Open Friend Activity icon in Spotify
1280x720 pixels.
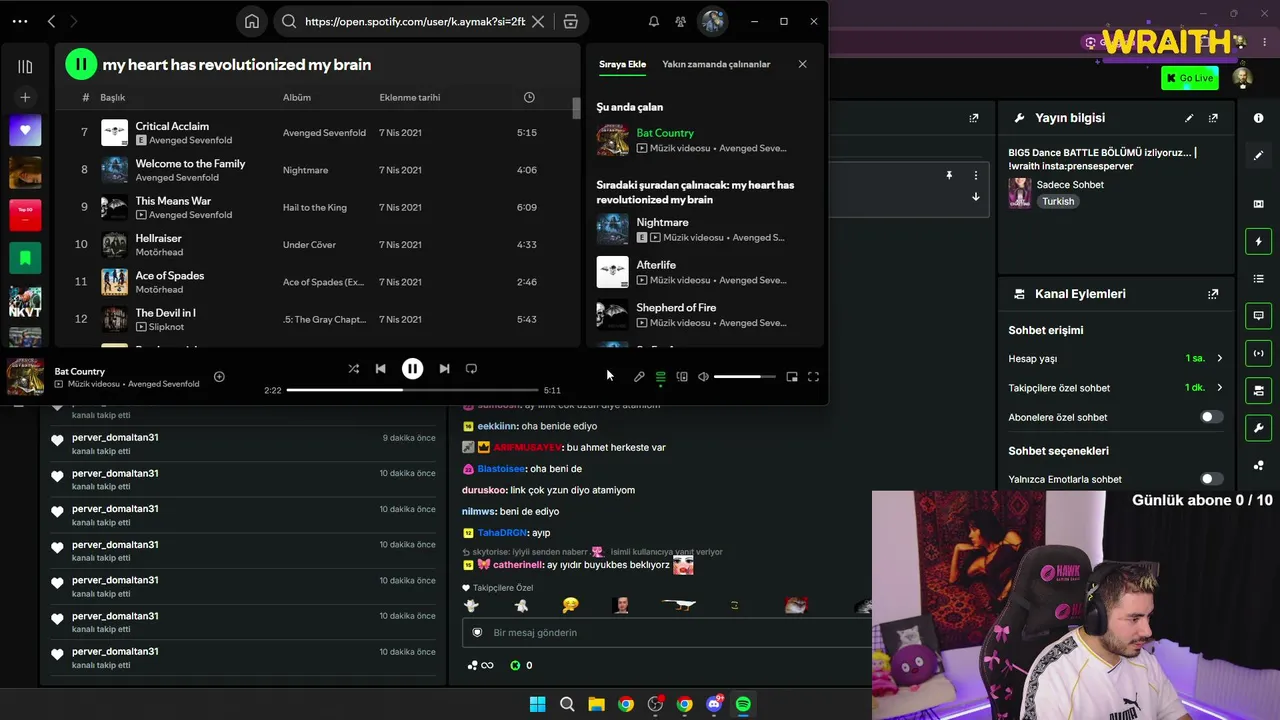[681, 21]
